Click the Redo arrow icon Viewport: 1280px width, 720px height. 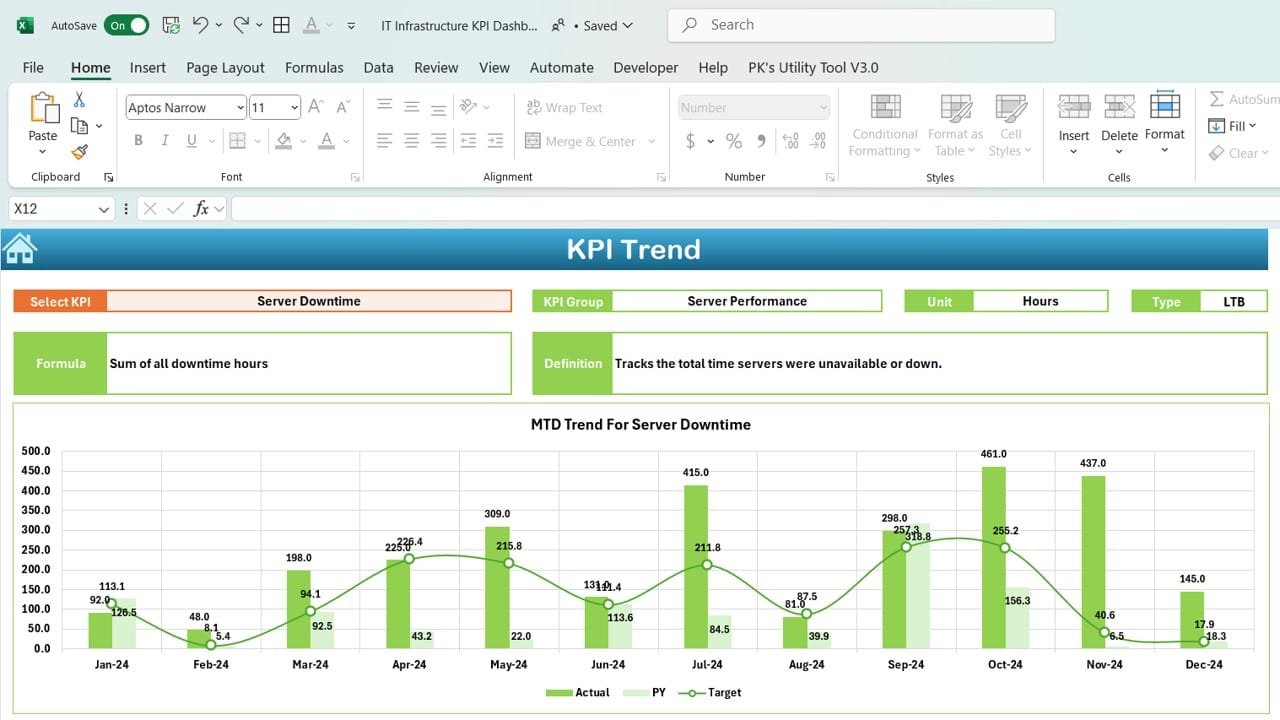(x=241, y=25)
